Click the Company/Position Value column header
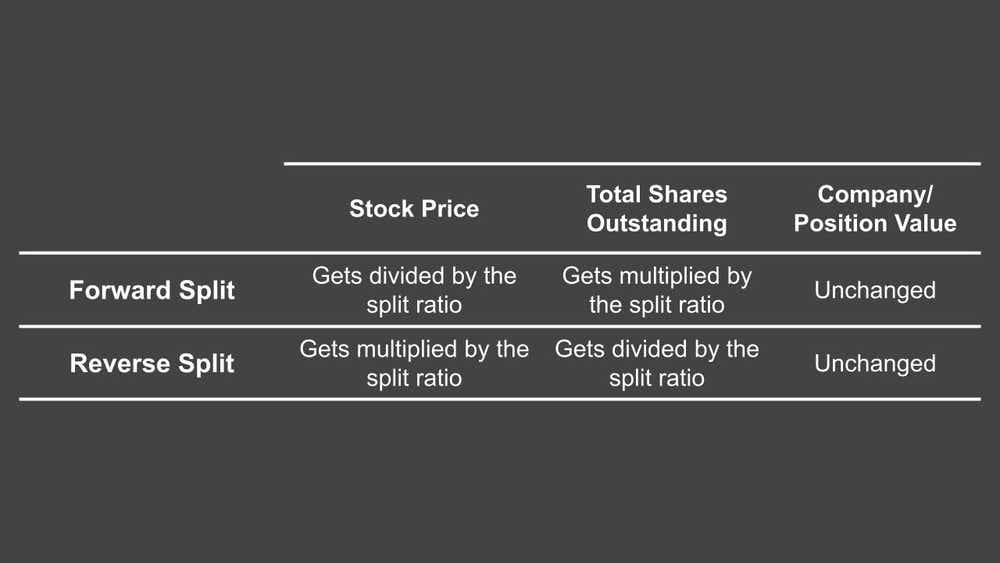 (875, 209)
